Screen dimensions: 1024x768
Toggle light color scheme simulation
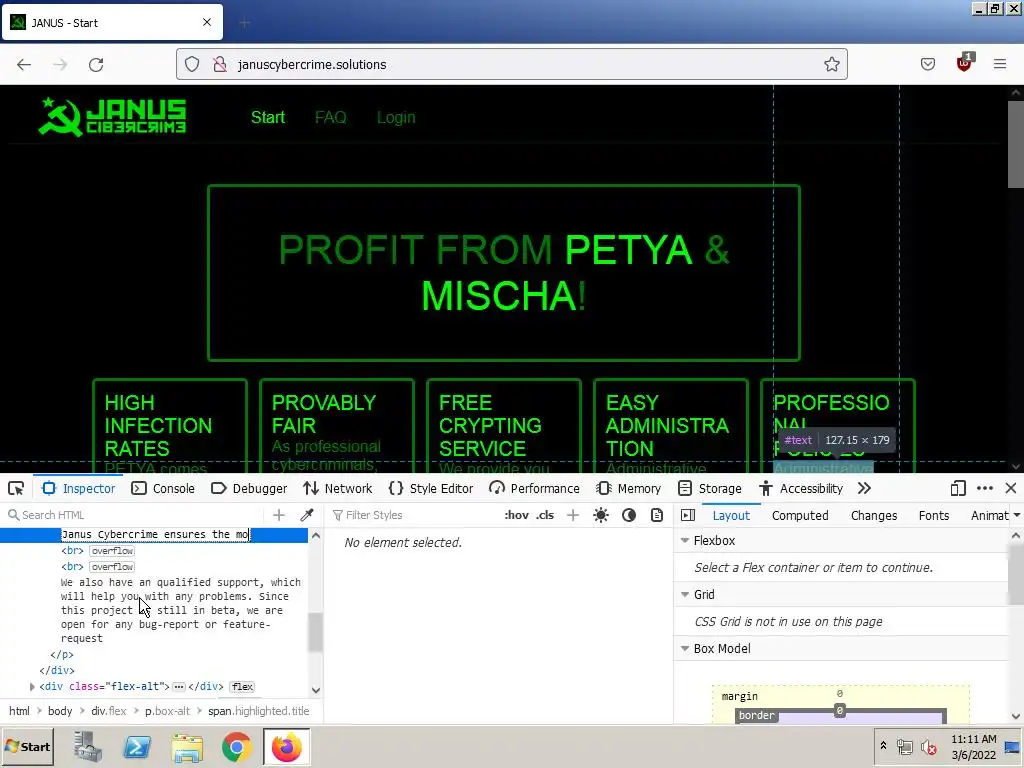[601, 515]
